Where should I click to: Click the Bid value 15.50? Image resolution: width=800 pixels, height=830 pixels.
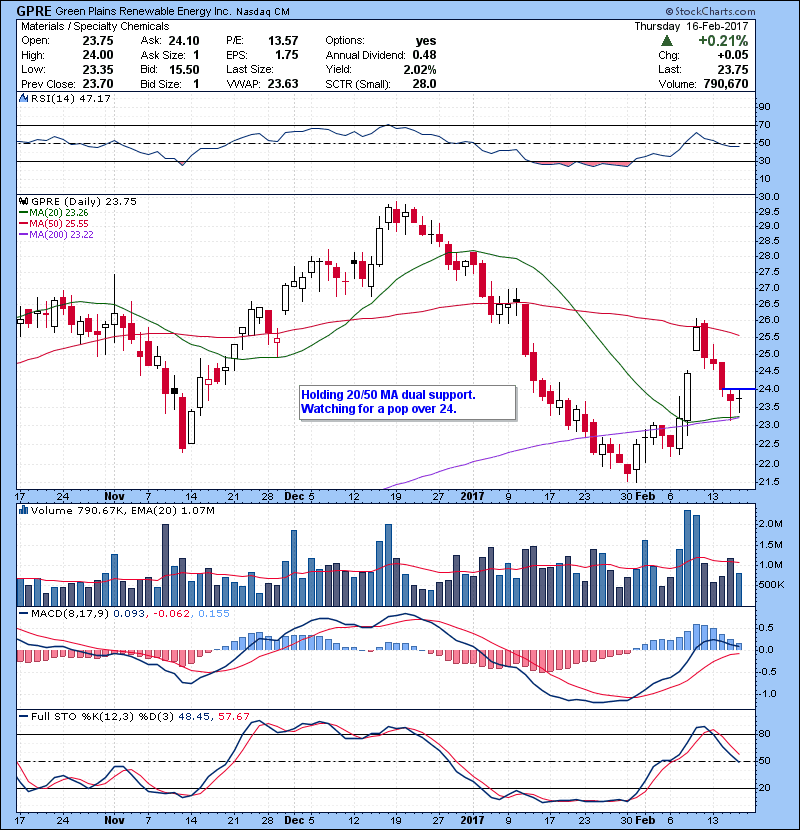184,69
